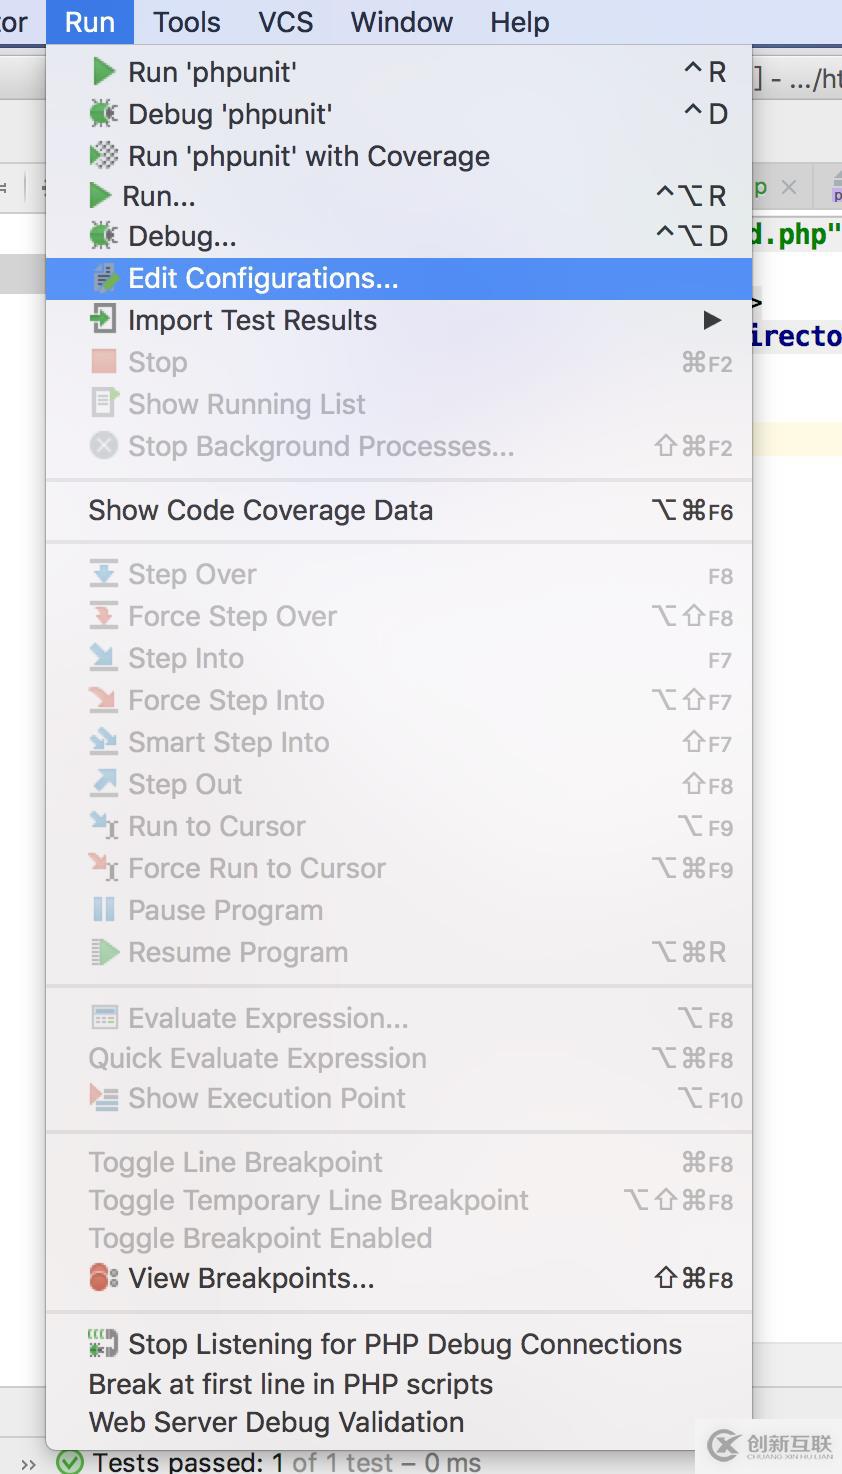Open the Help menu
Screen dimensions: 842x1474
tap(520, 22)
